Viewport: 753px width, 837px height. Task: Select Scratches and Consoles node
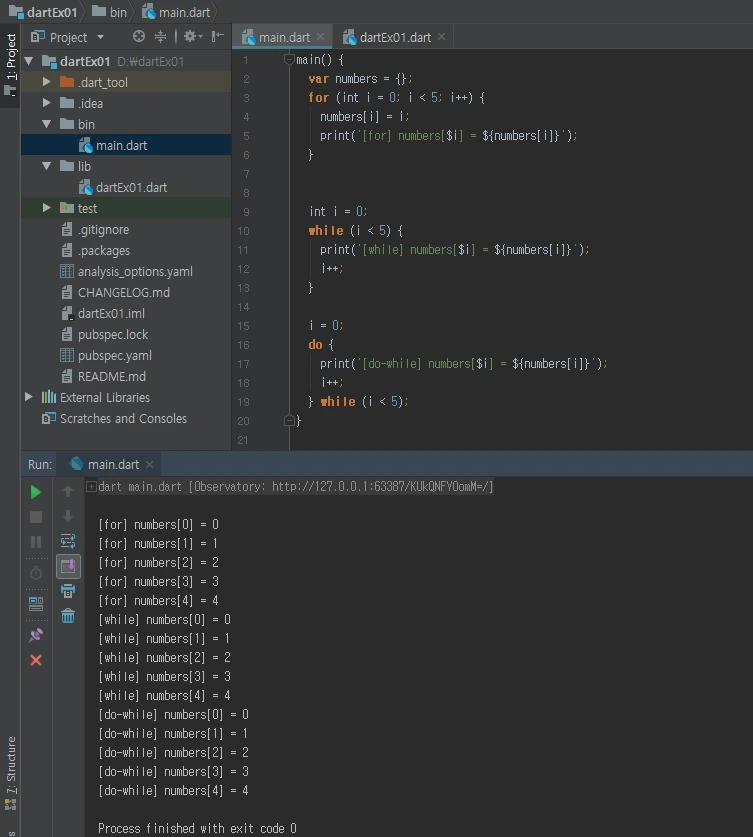coord(126,418)
